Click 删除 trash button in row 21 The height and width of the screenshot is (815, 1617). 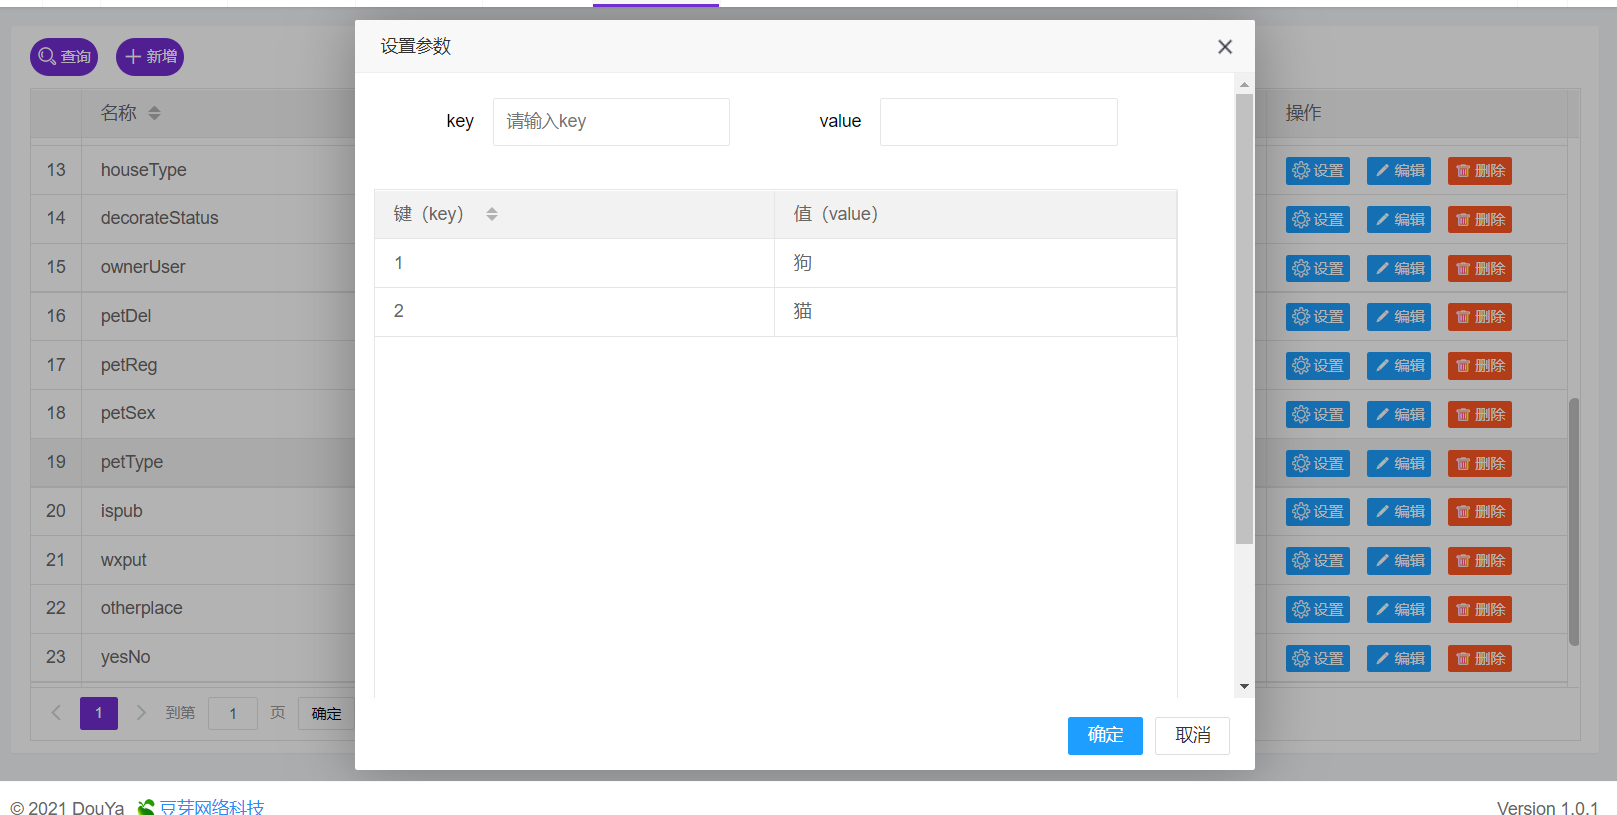click(1480, 561)
